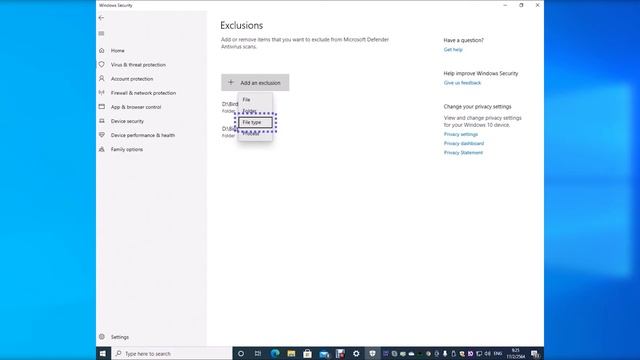Image resolution: width=640 pixels, height=360 pixels.
Task: Open App & browser control
Action: coord(136,107)
